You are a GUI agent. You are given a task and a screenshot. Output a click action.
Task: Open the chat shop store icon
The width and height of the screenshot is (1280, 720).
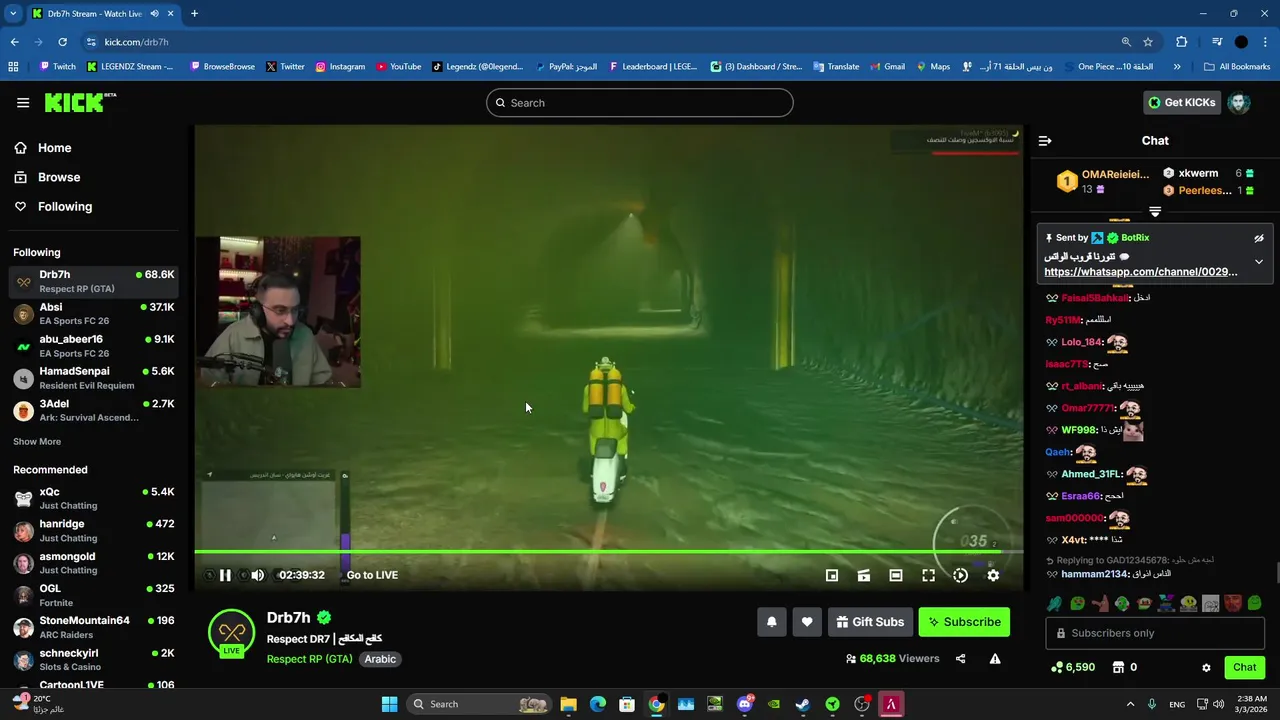point(1119,667)
